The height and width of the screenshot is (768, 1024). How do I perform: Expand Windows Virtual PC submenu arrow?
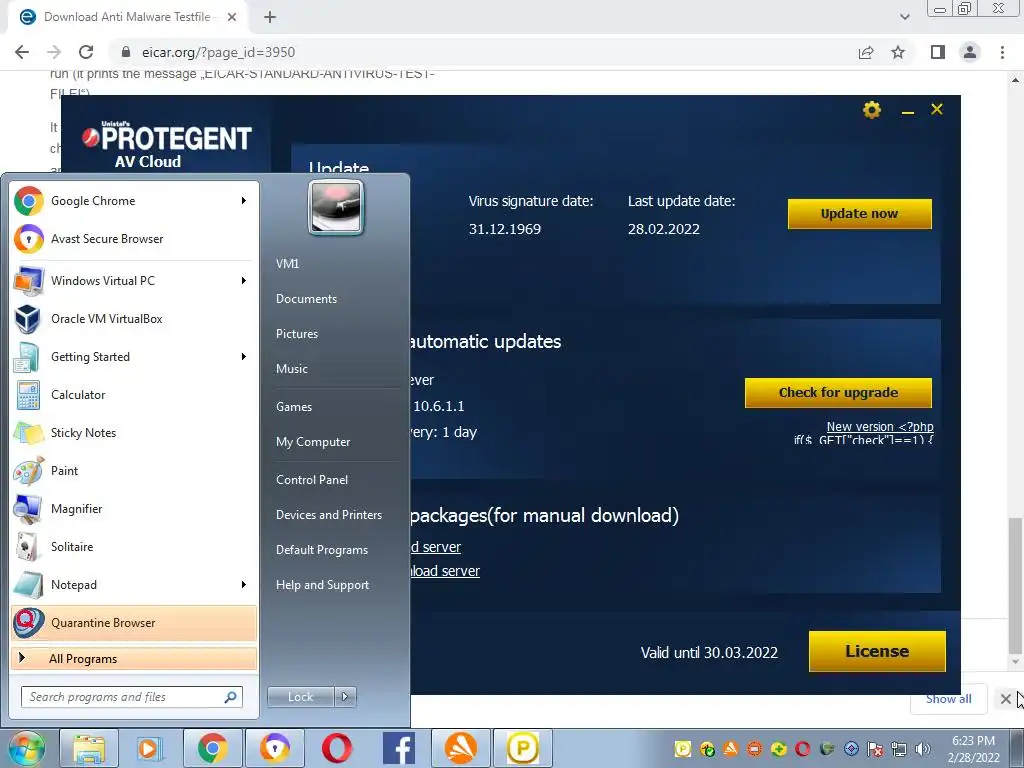[244, 281]
